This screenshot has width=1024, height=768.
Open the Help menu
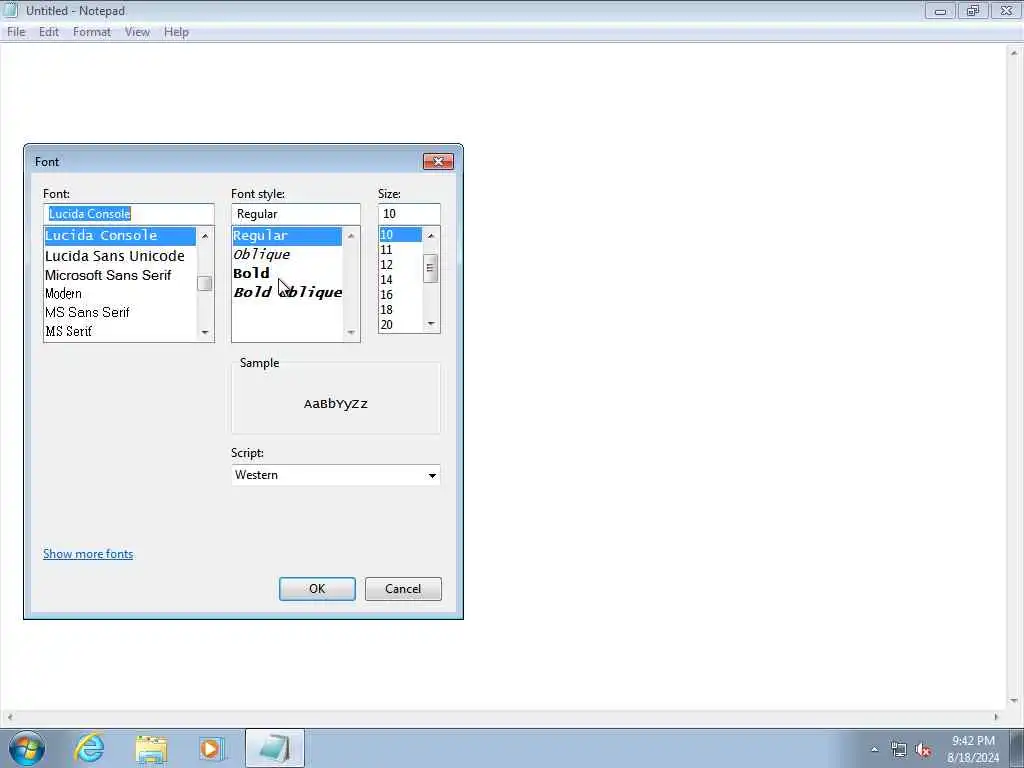pyautogui.click(x=176, y=32)
